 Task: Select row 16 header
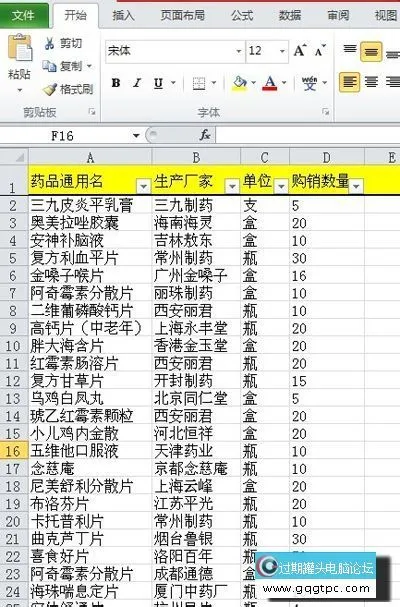click(x=14, y=451)
